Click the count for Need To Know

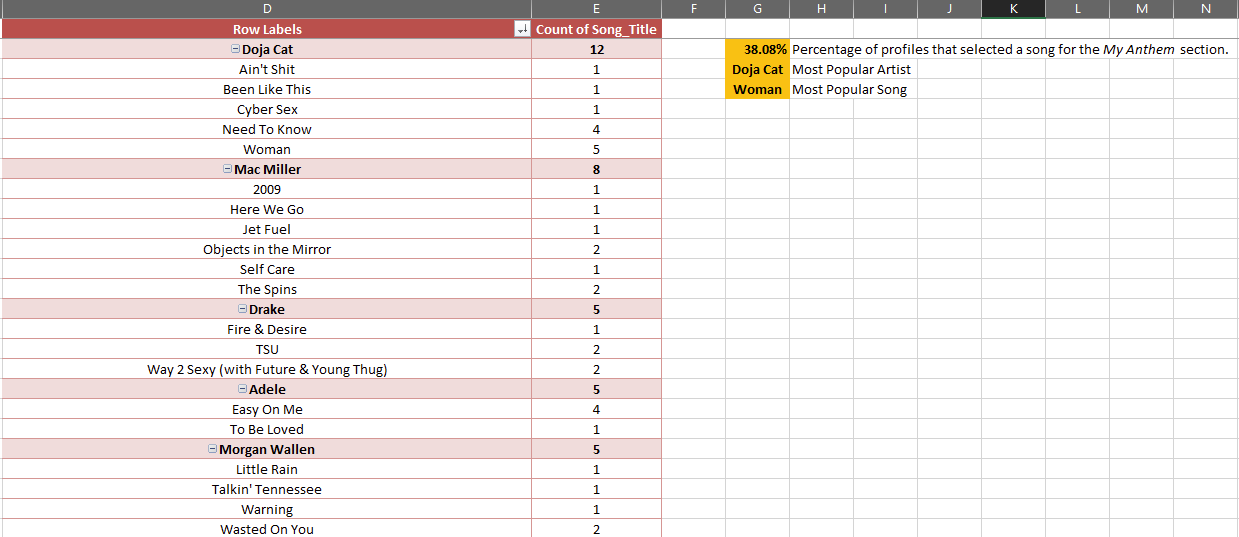[x=596, y=129]
